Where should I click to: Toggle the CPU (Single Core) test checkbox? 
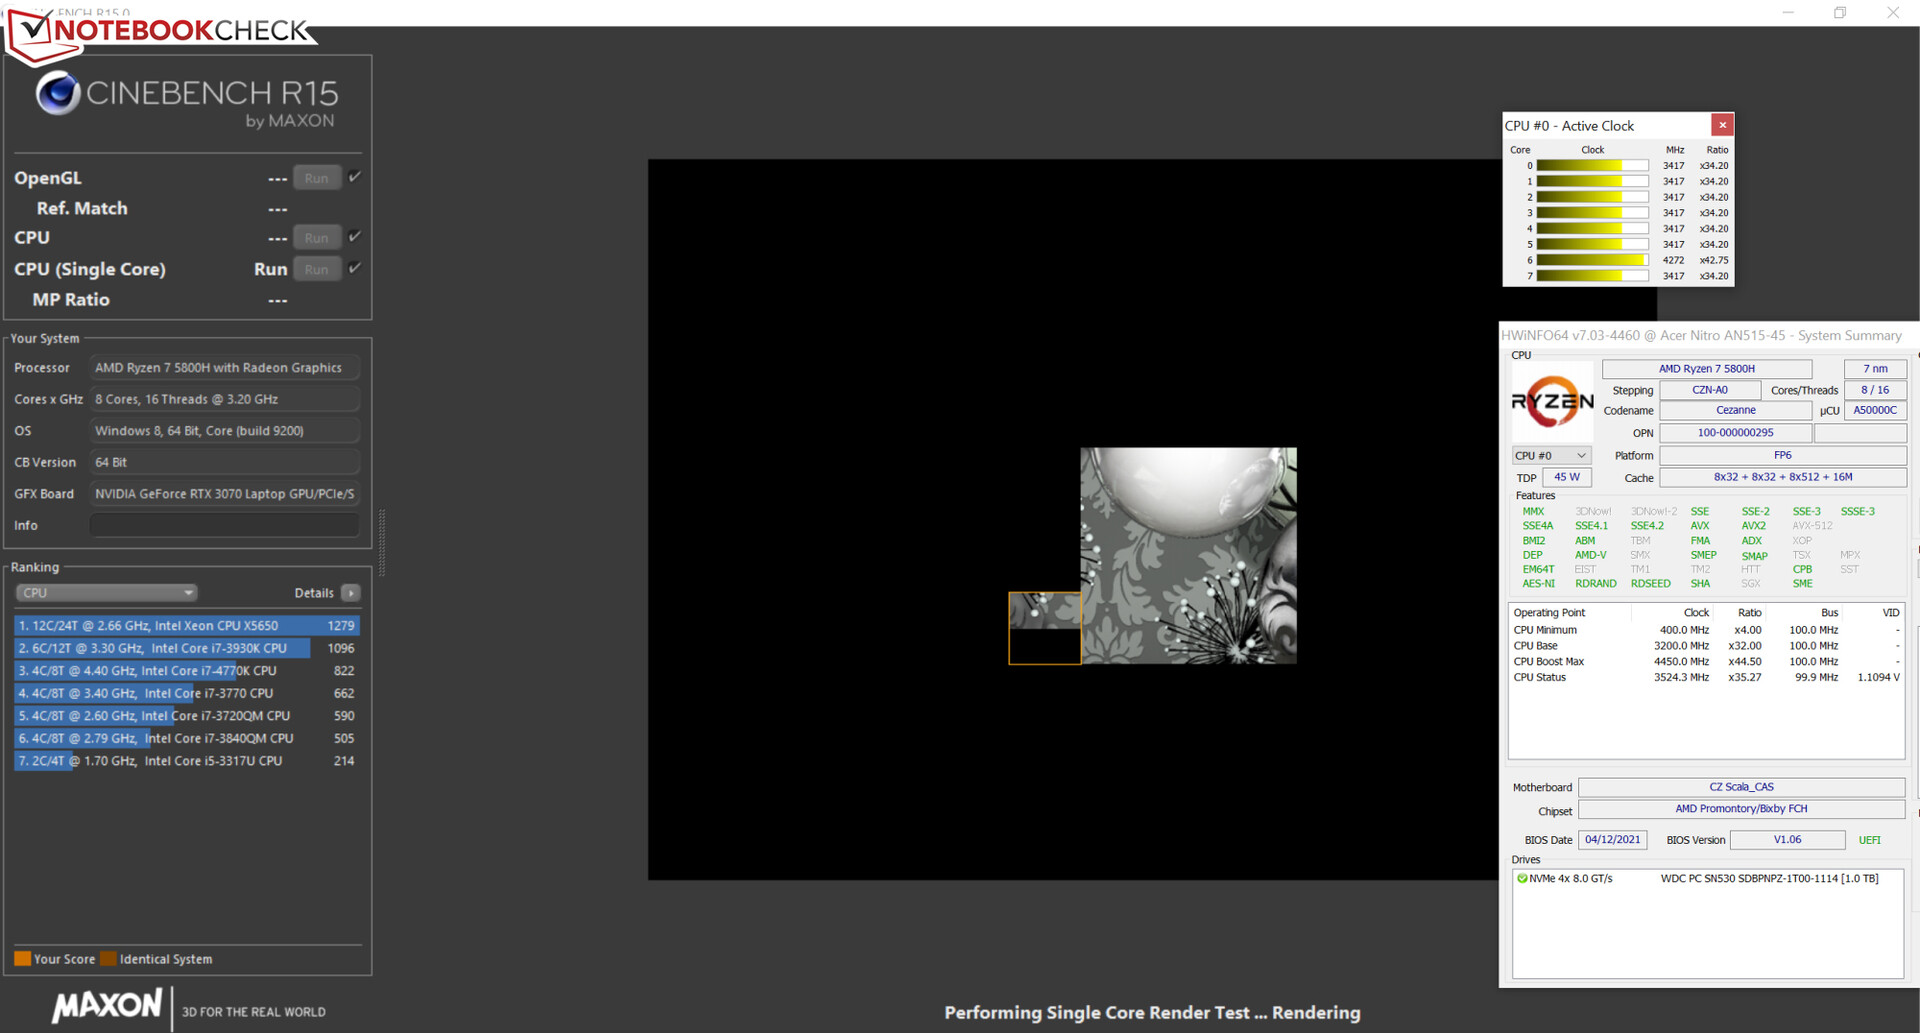tap(355, 268)
